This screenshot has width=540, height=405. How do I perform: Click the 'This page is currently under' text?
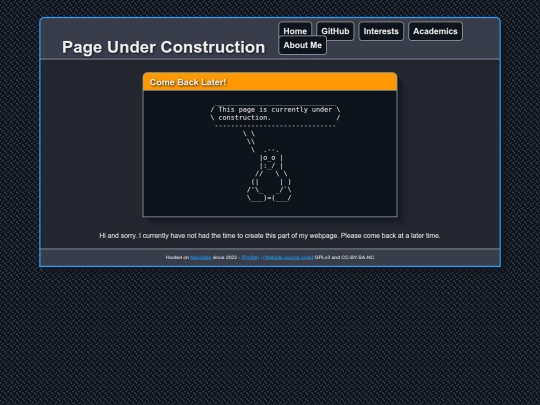pos(275,110)
